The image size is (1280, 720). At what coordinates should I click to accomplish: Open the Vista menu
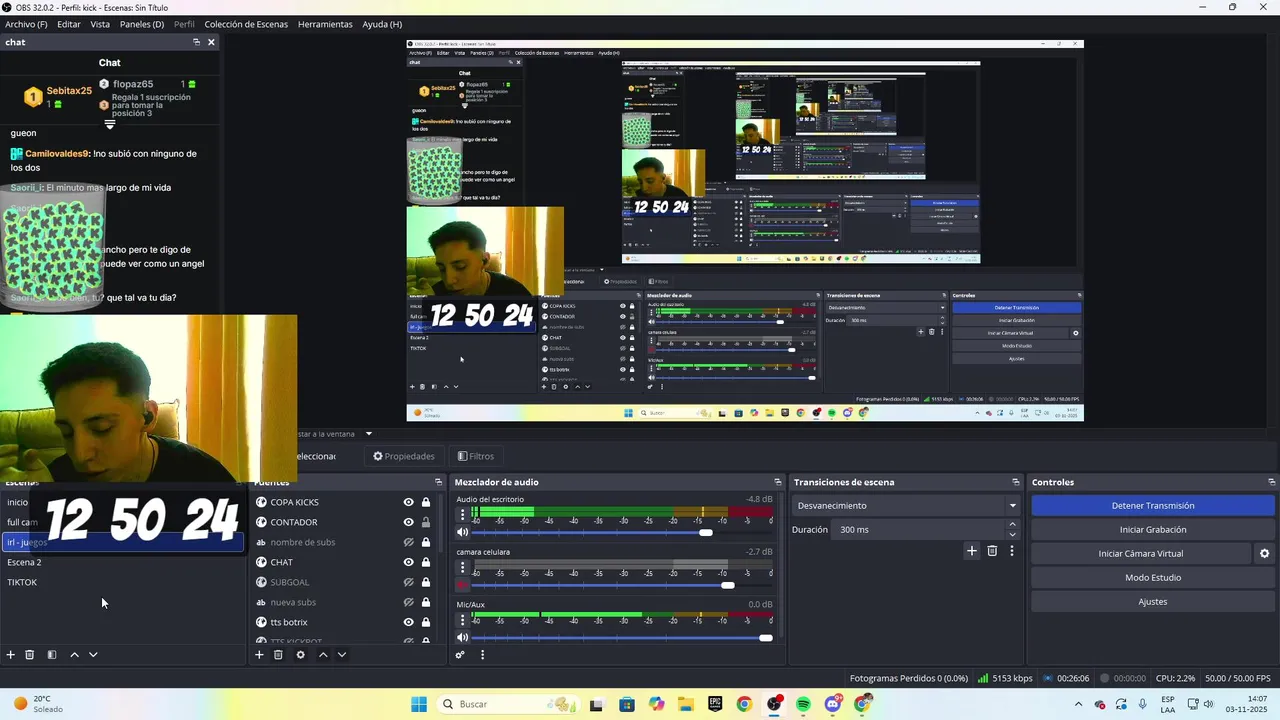(x=100, y=24)
